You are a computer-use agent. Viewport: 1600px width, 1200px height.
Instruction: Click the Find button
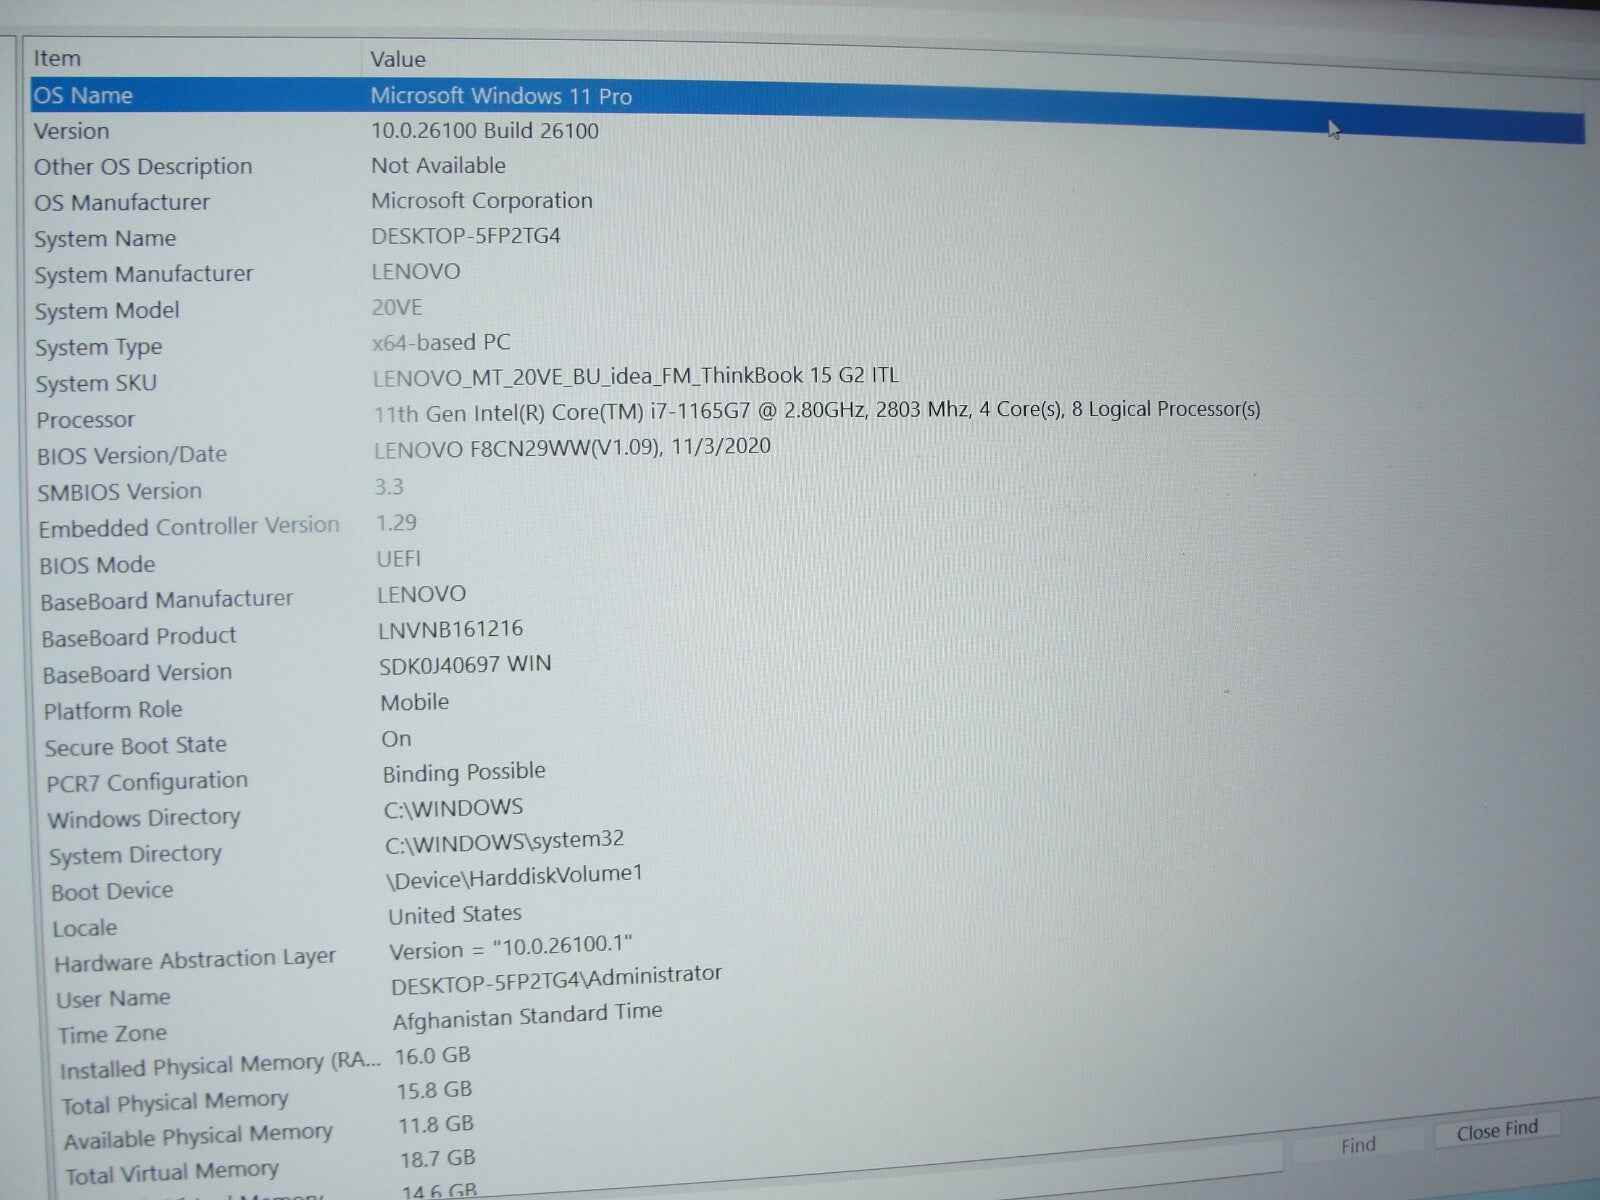pyautogui.click(x=1357, y=1146)
